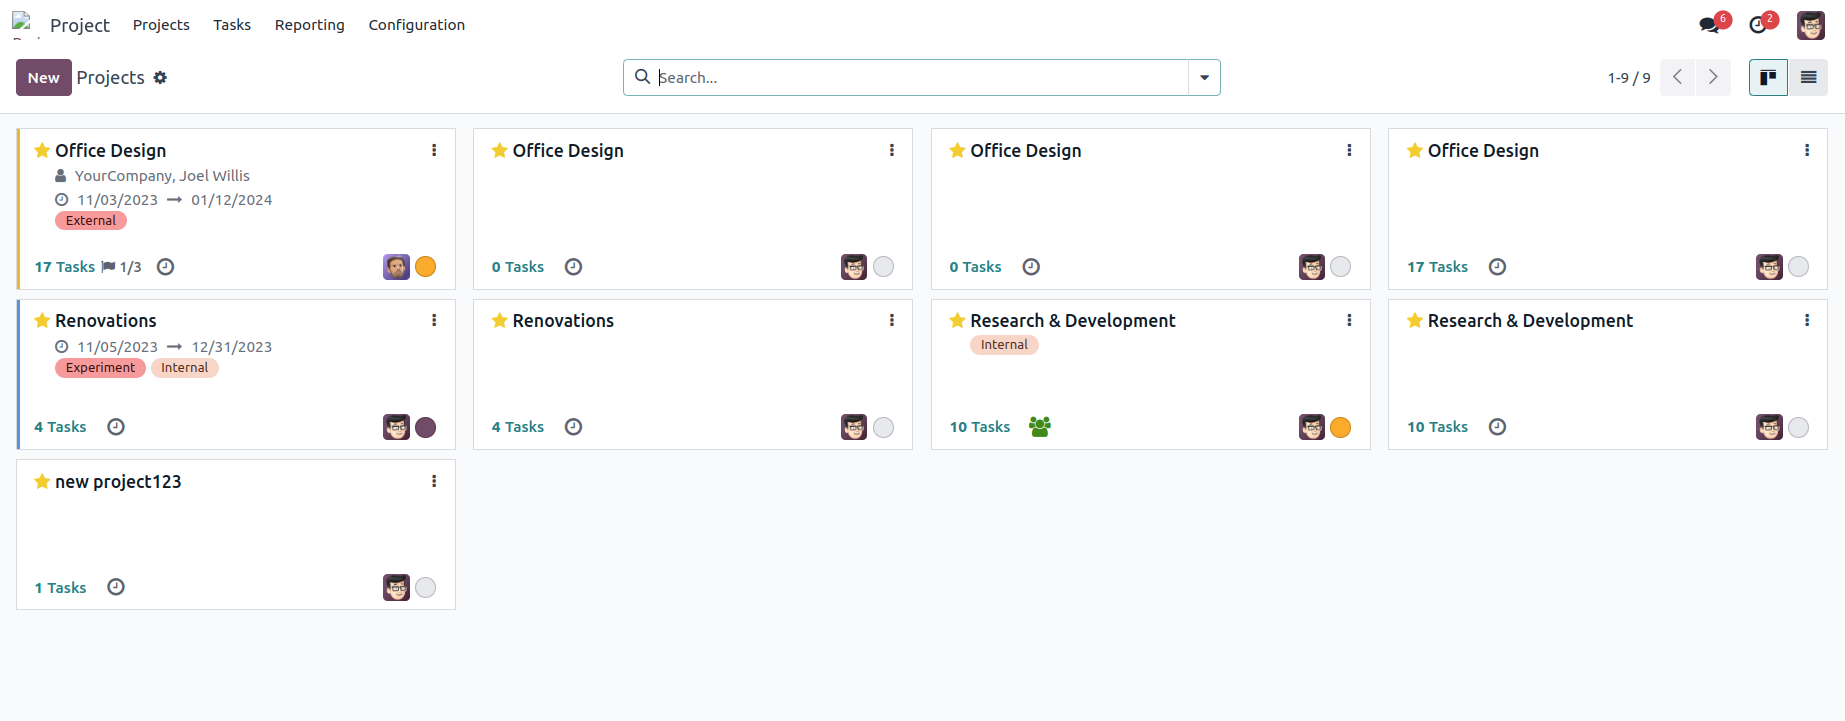The width and height of the screenshot is (1845, 721).
Task: Switch to kanban view
Action: coord(1768,78)
